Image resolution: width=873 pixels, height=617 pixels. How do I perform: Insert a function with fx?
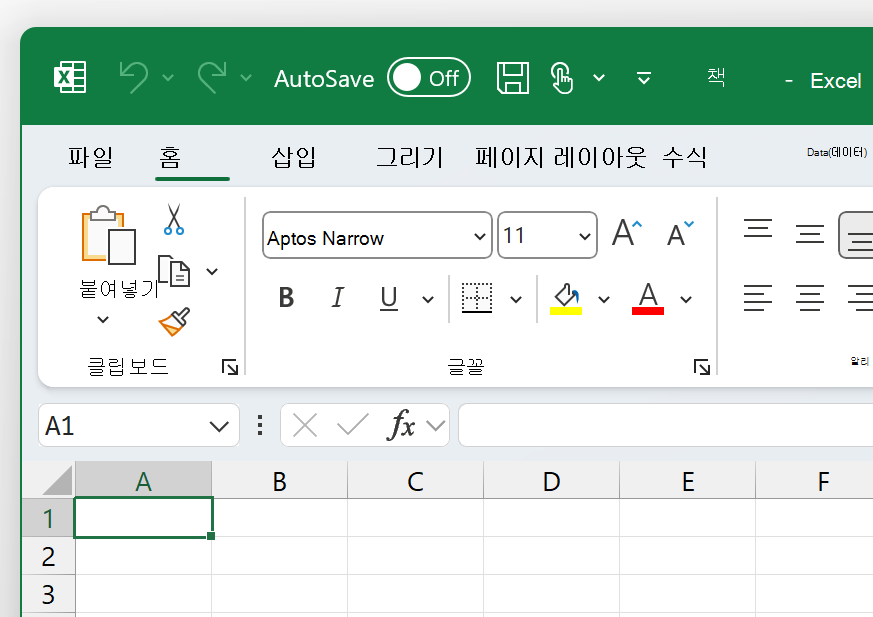[401, 426]
